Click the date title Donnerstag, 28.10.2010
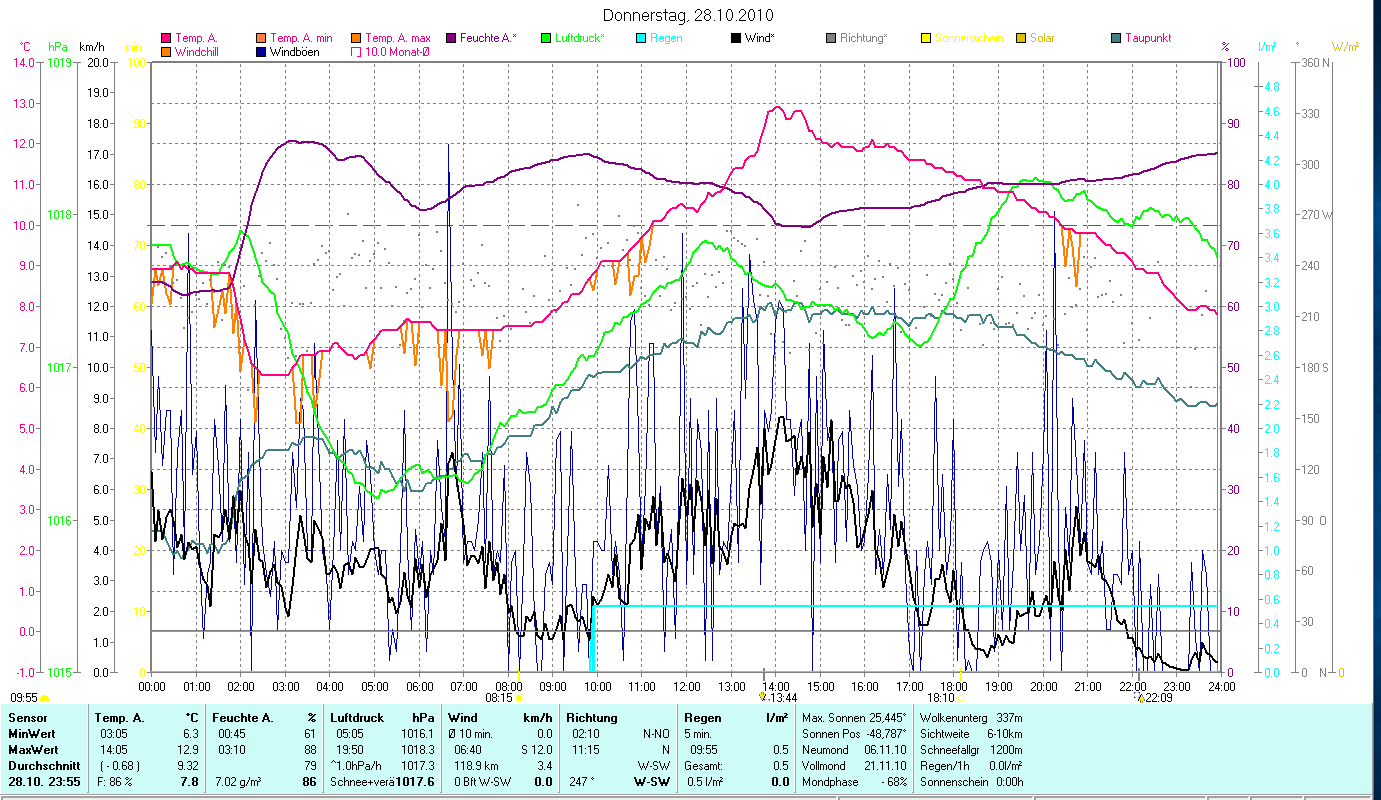The width and height of the screenshot is (1381, 800). [689, 16]
